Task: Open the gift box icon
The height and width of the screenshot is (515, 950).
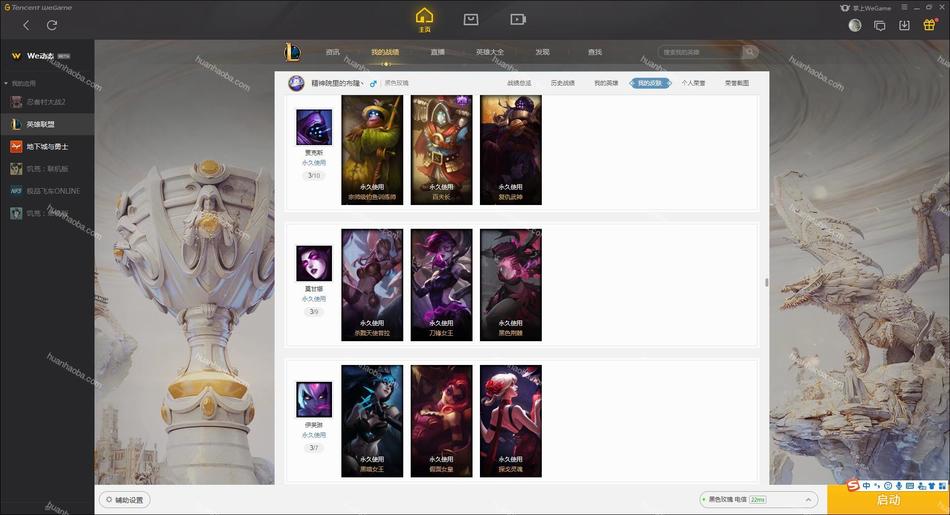Action: coord(929,25)
